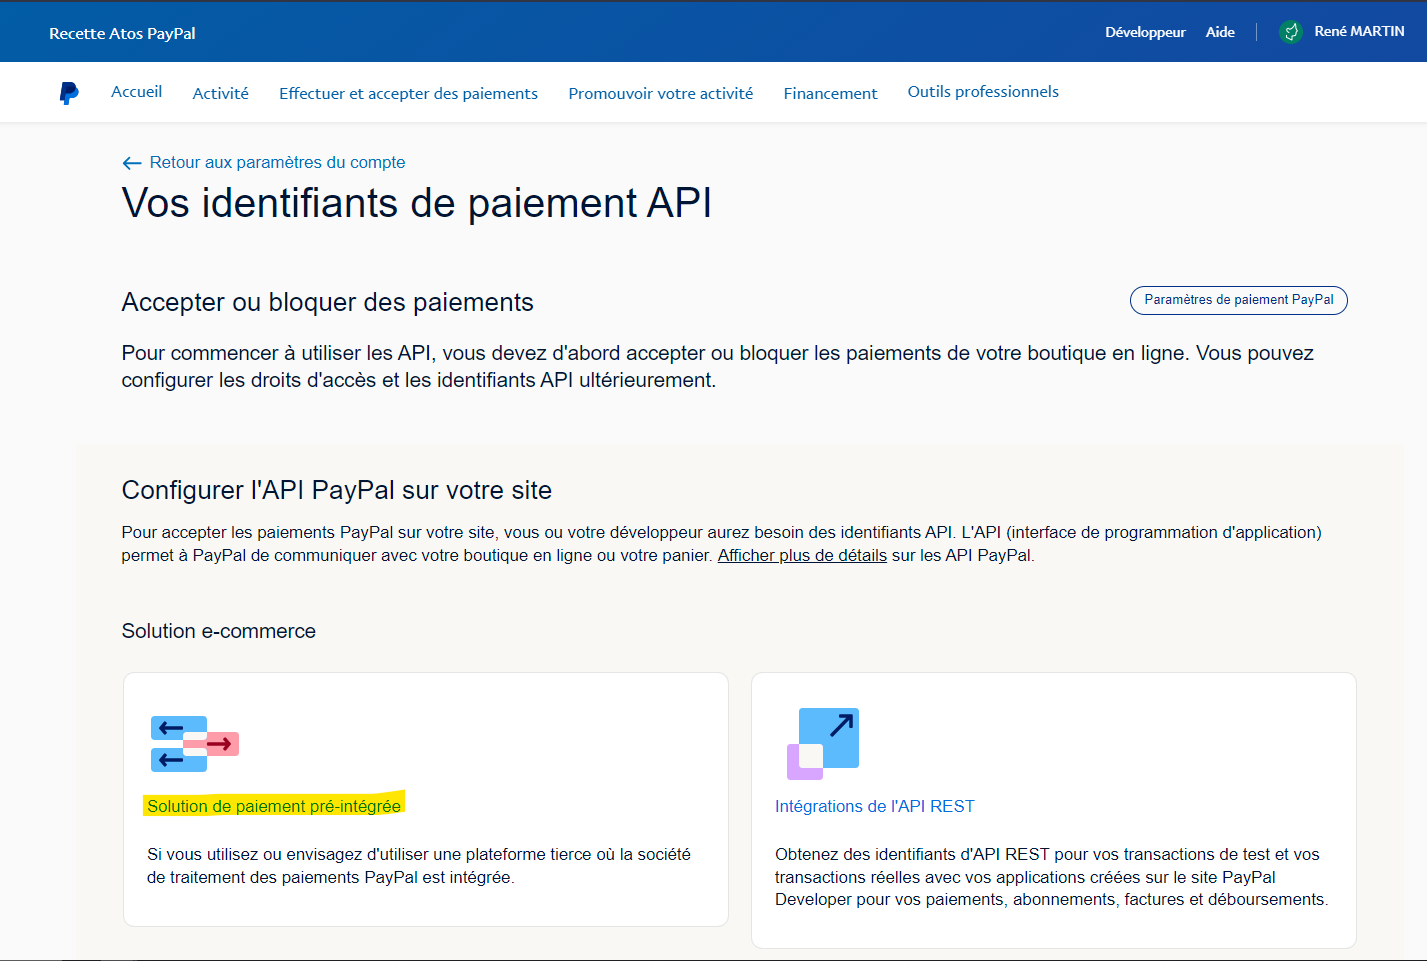Open Promouvoir votre activité menu
This screenshot has width=1427, height=961.
pos(660,93)
